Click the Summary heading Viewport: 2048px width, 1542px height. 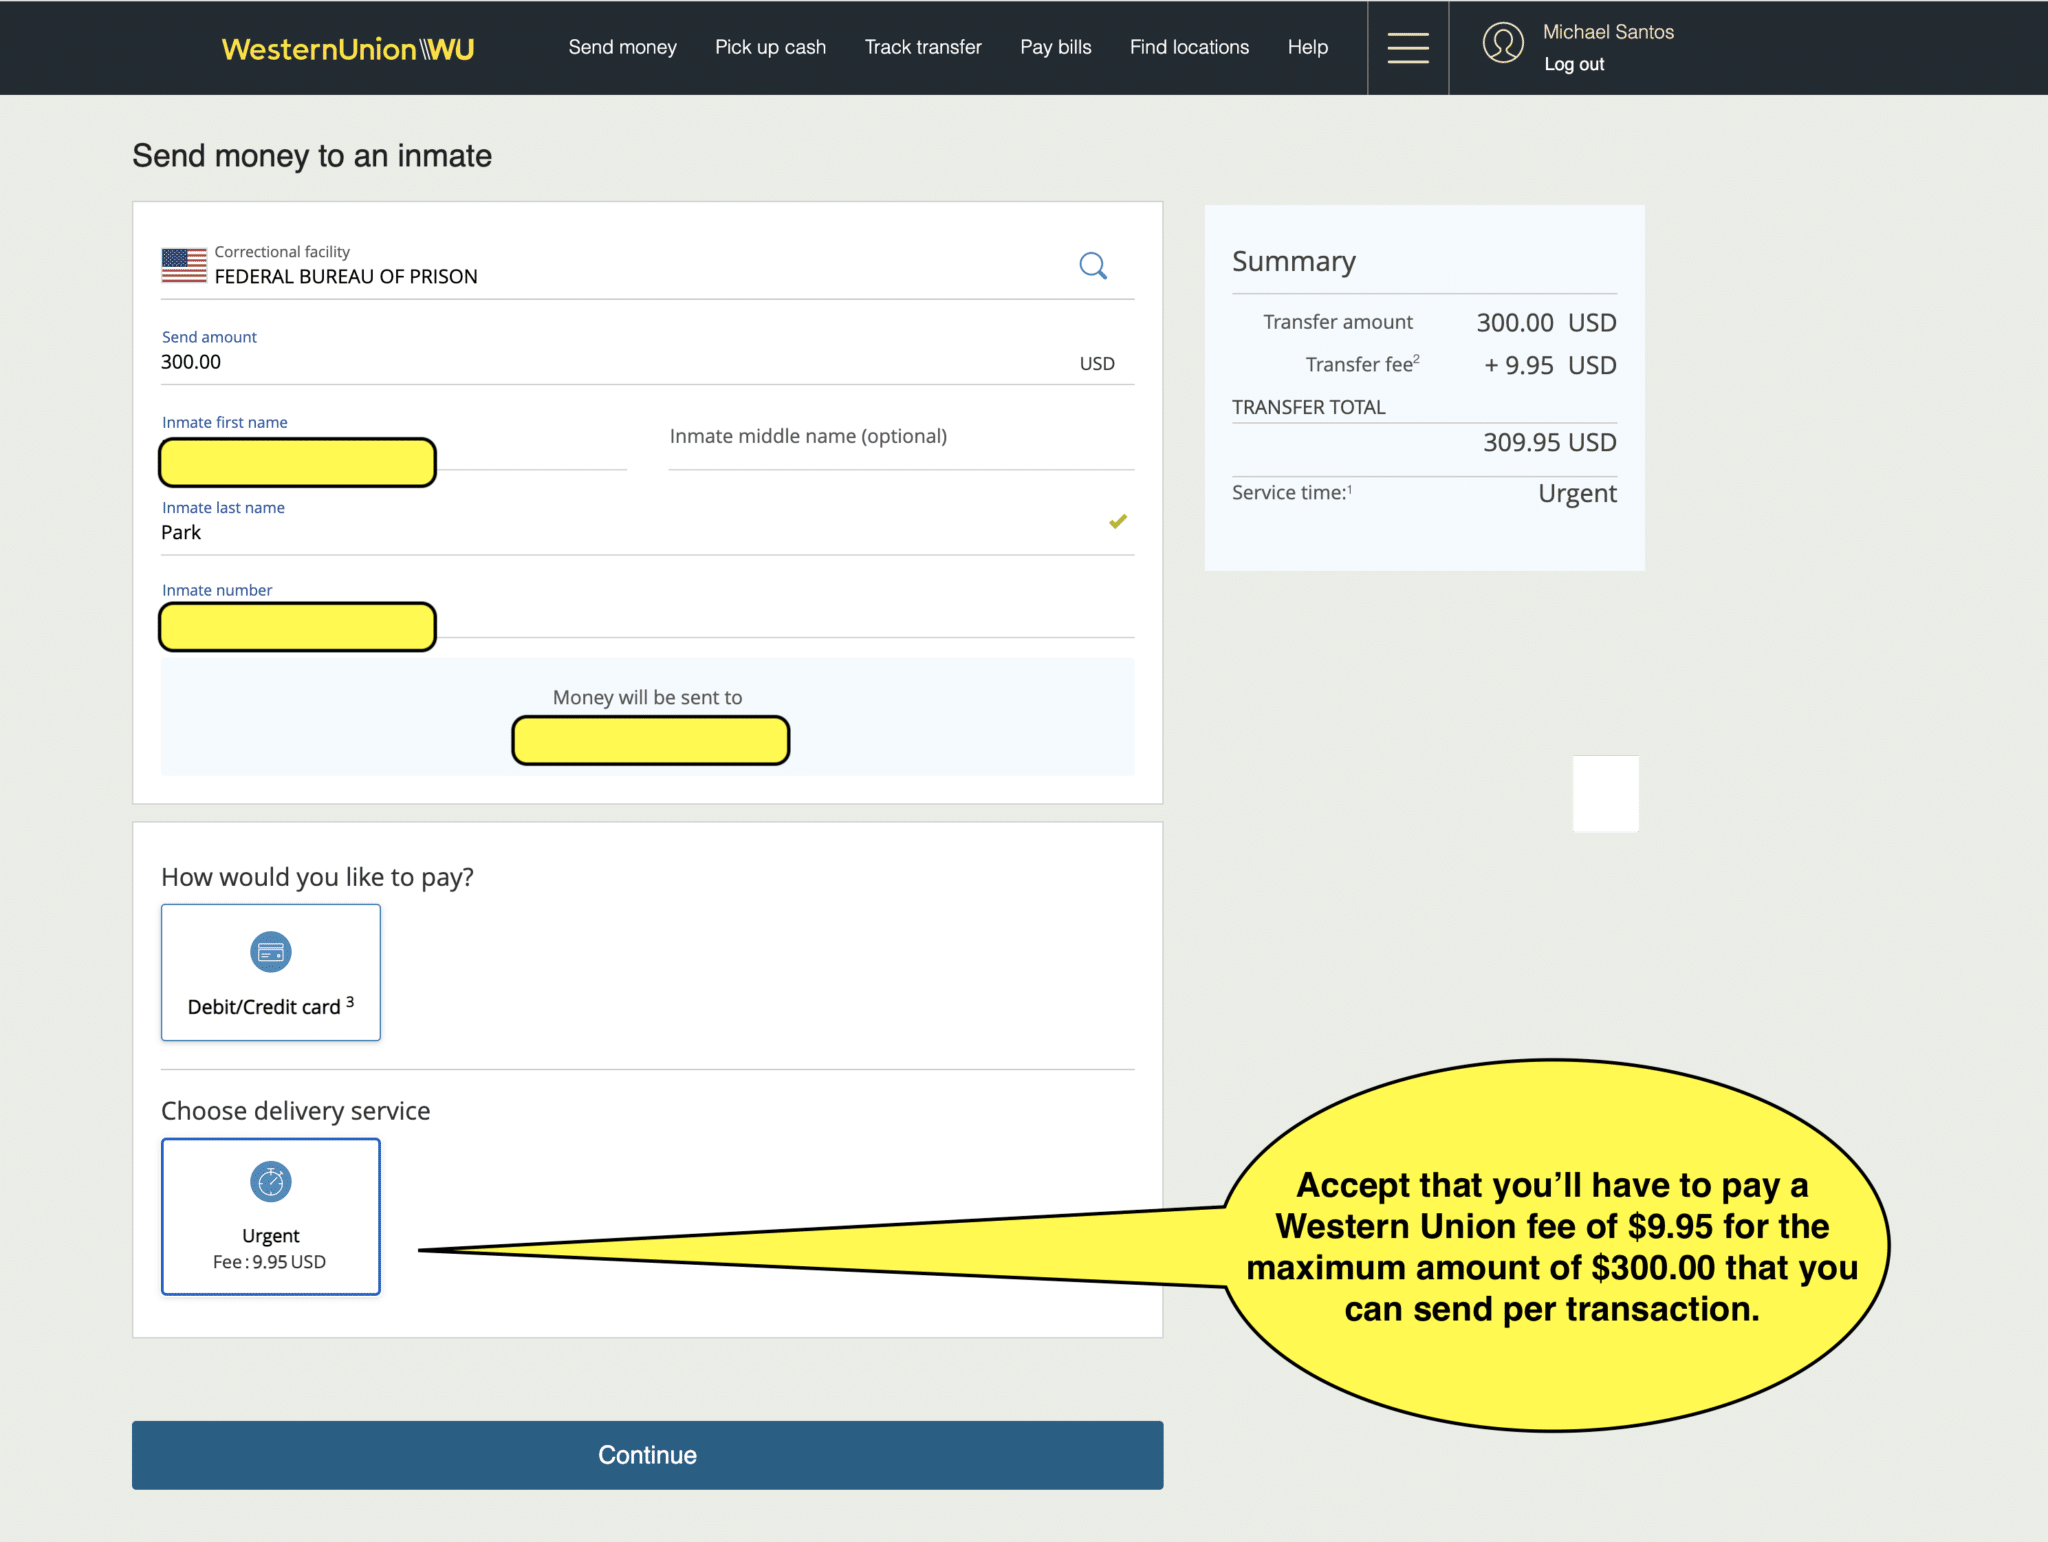click(1293, 261)
